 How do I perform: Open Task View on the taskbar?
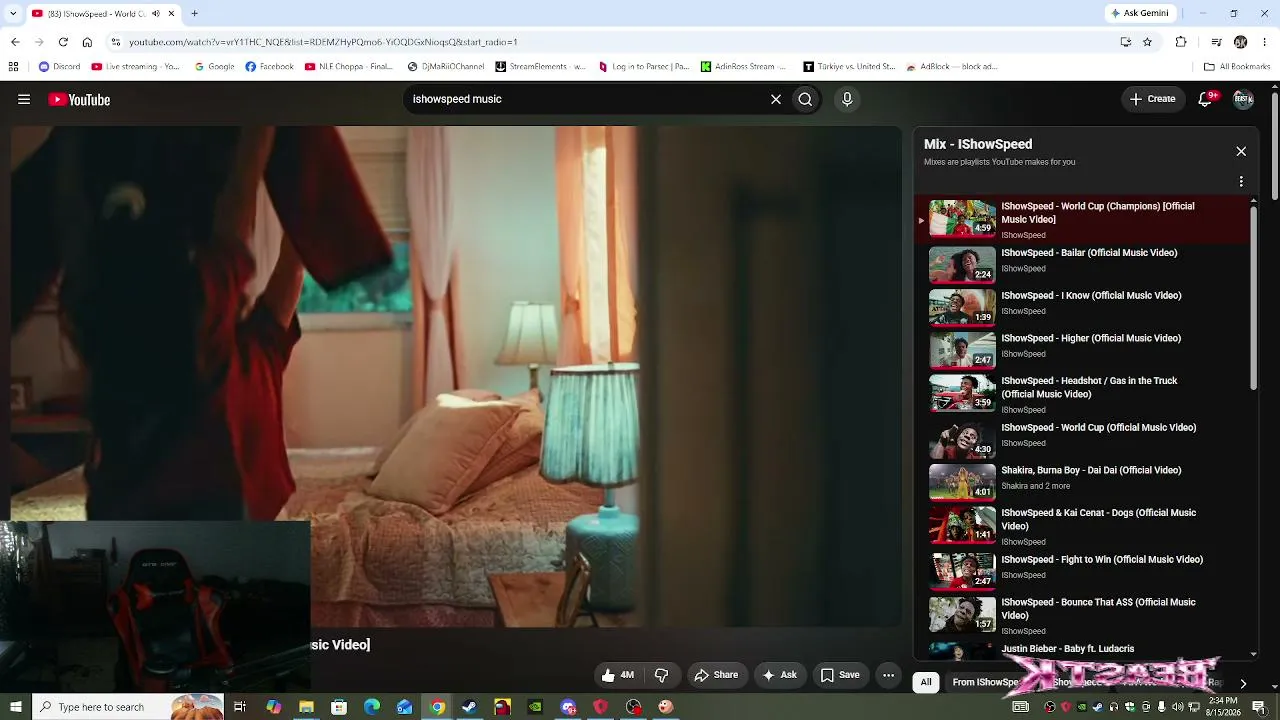[x=240, y=707]
